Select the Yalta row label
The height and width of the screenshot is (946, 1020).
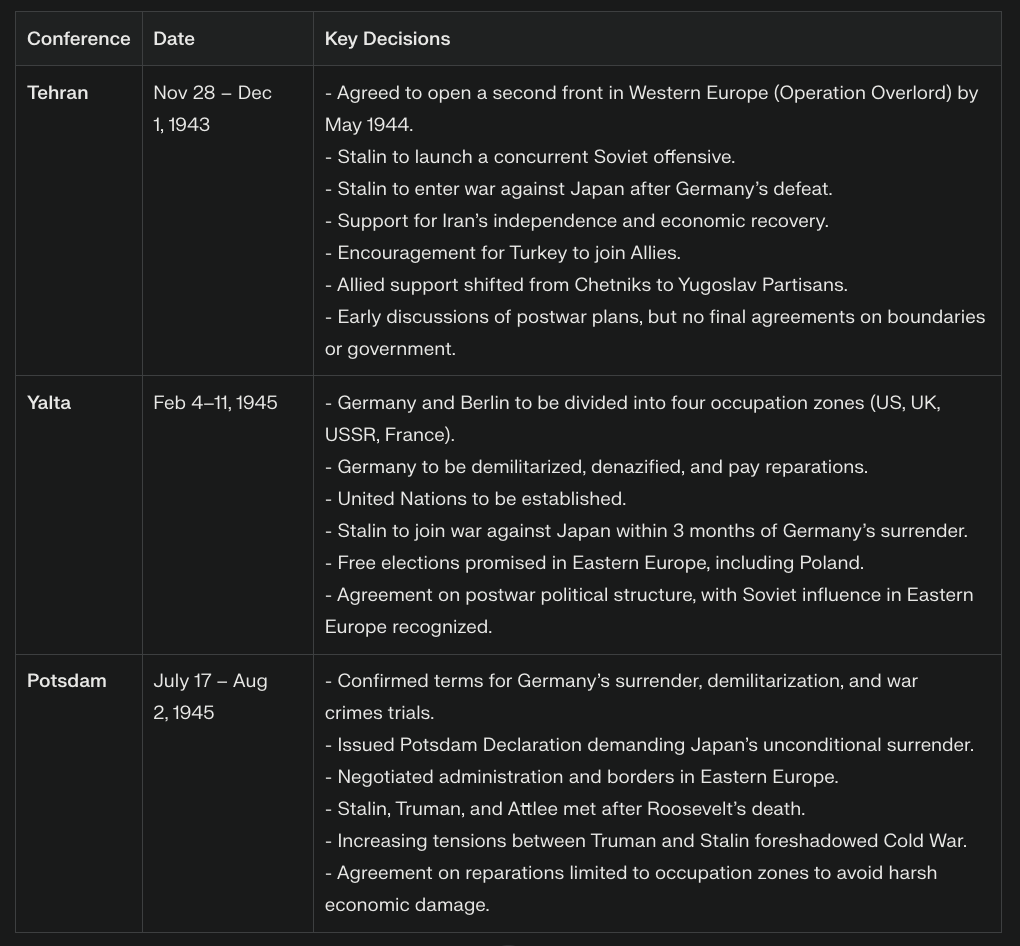coord(49,403)
